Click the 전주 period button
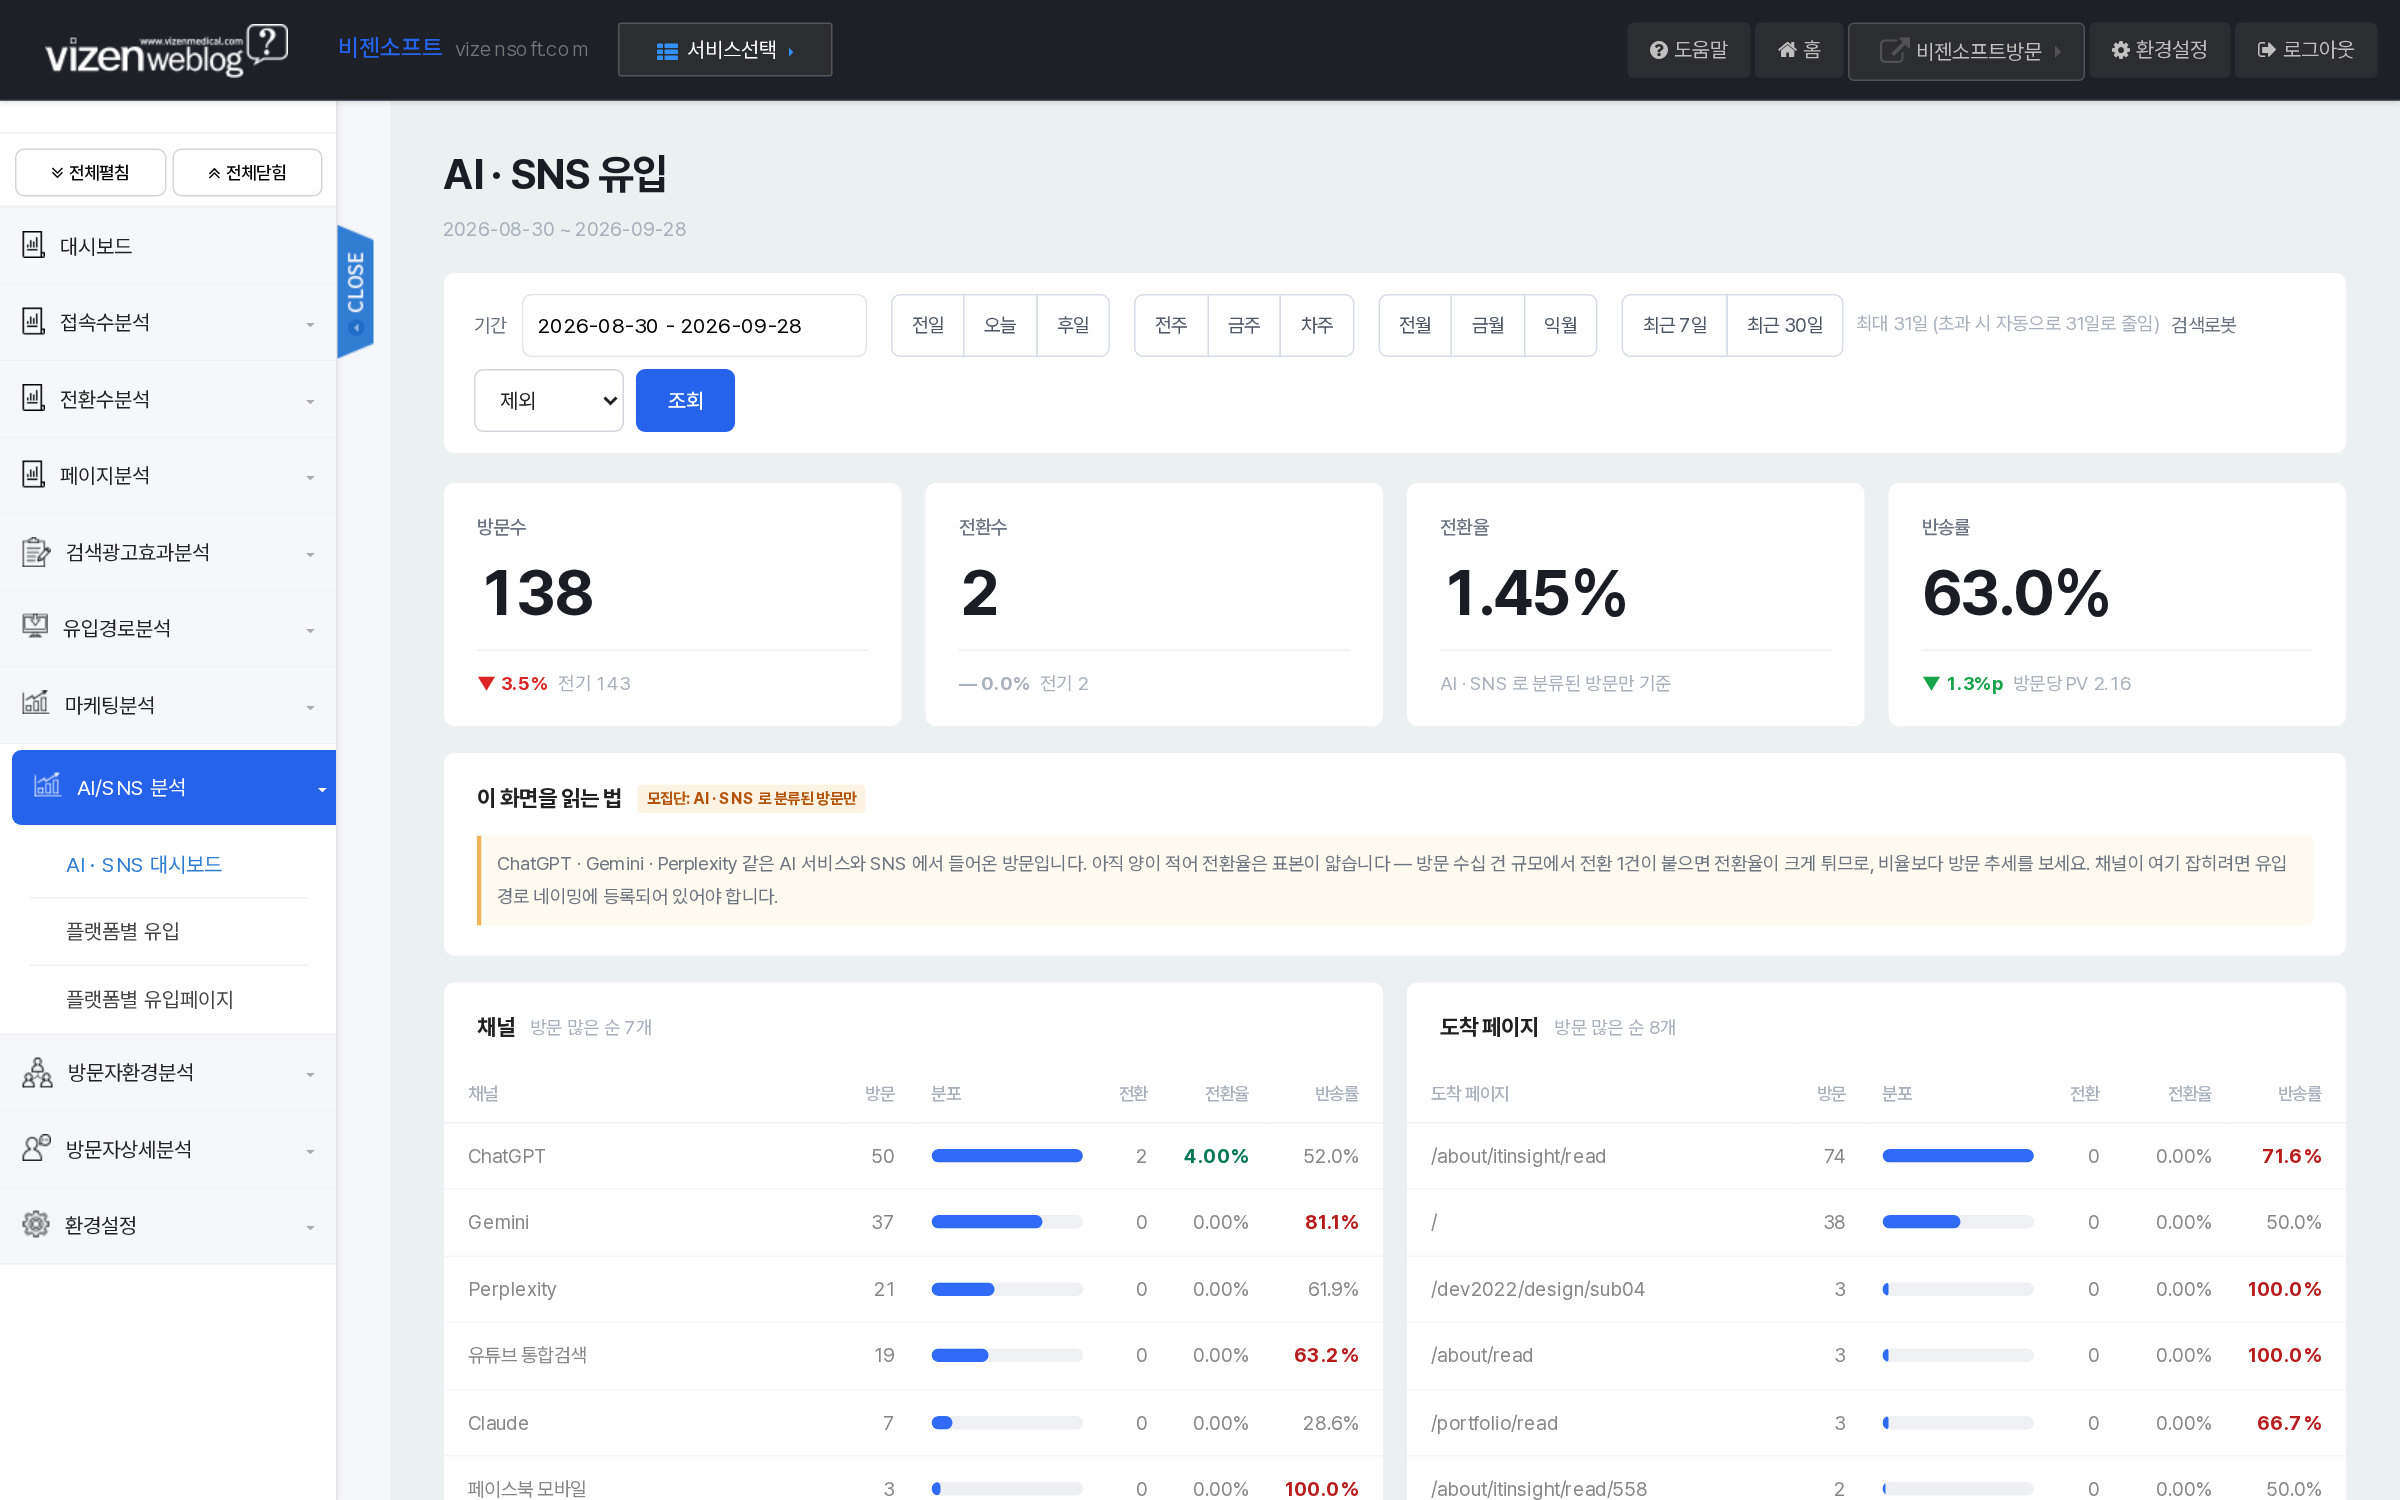The image size is (2400, 1500). (x=1171, y=325)
